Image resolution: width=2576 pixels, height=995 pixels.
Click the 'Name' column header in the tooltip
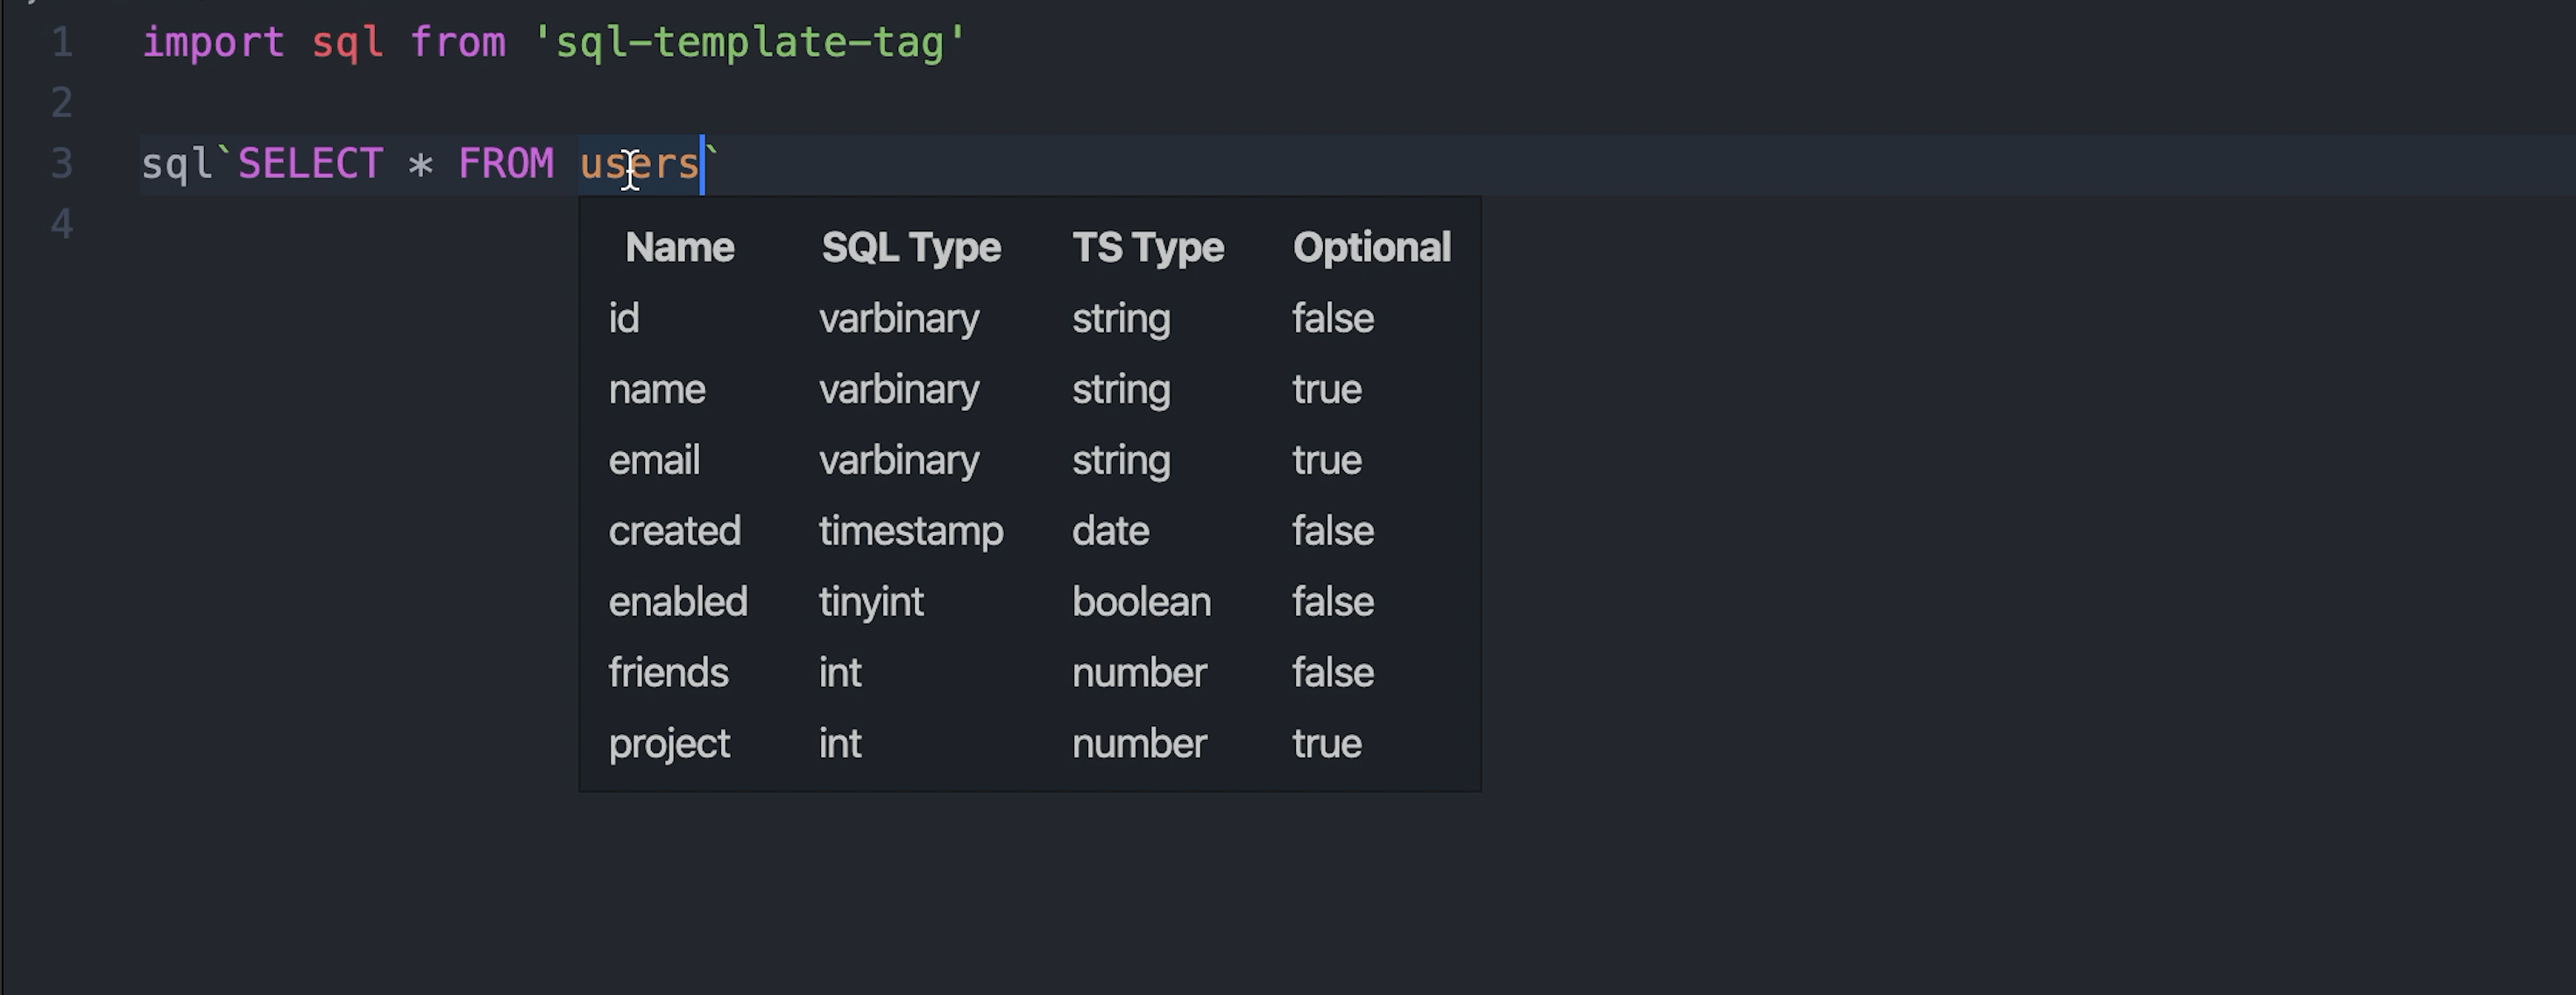tap(680, 247)
